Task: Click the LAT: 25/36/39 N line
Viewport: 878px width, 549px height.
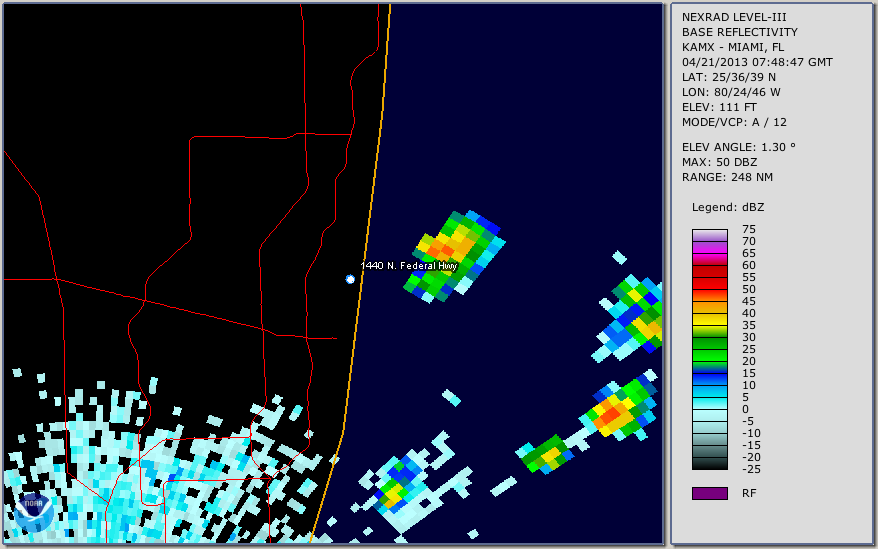Action: (728, 77)
